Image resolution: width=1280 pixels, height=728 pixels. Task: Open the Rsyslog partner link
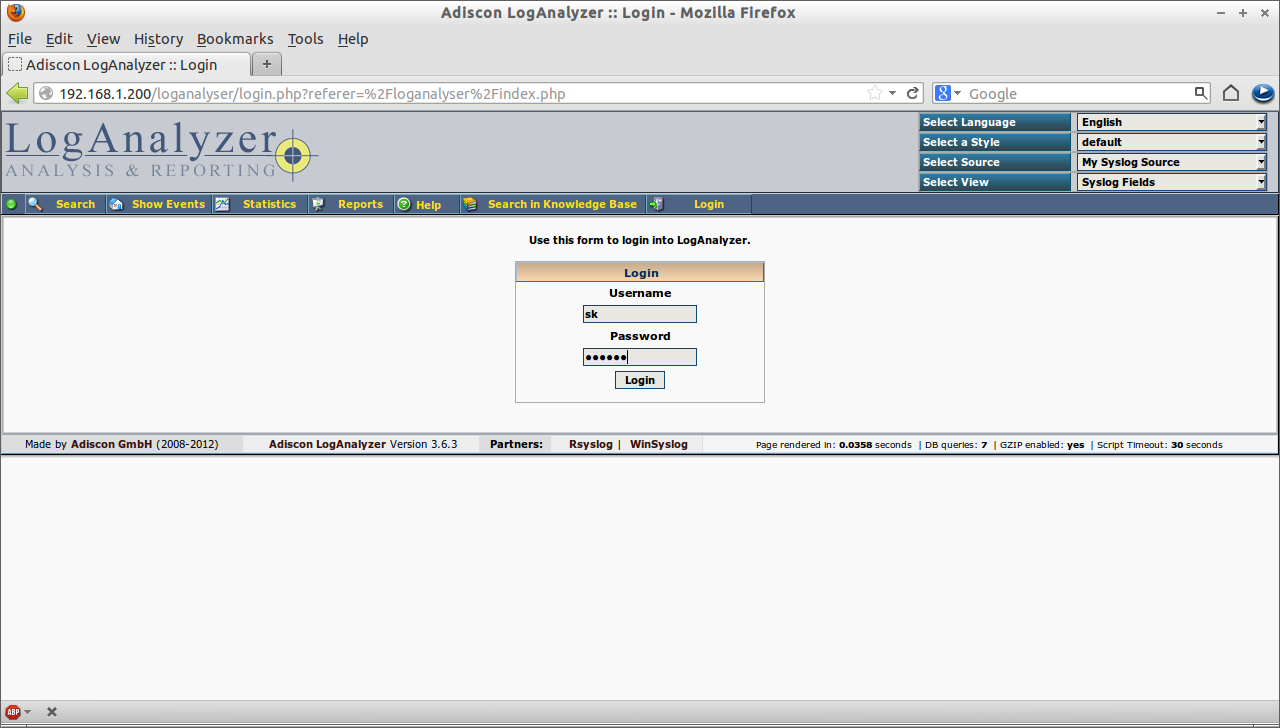591,444
